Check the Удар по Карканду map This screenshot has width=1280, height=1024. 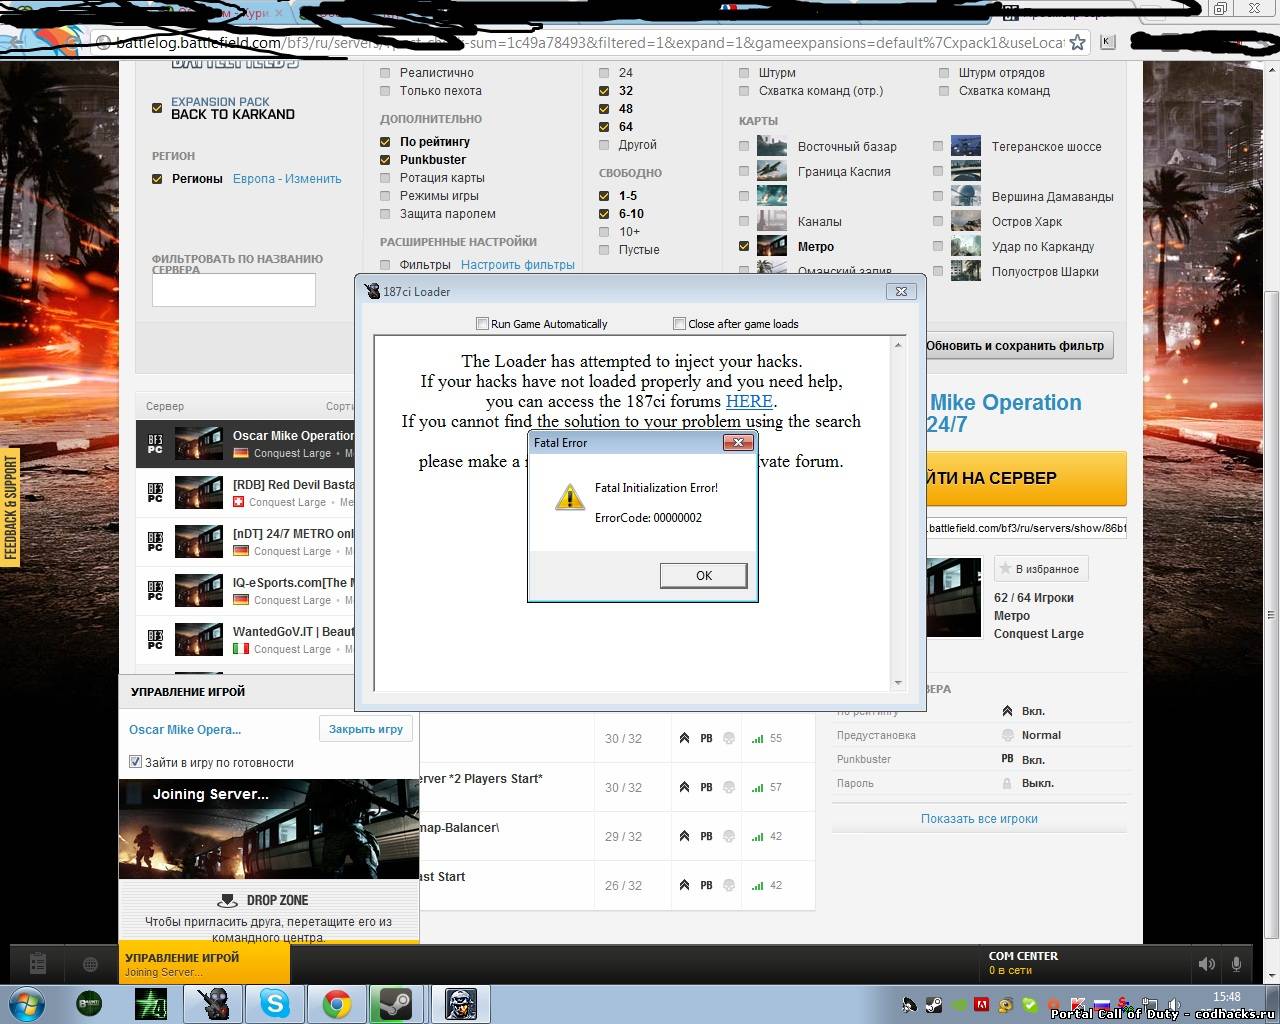938,246
